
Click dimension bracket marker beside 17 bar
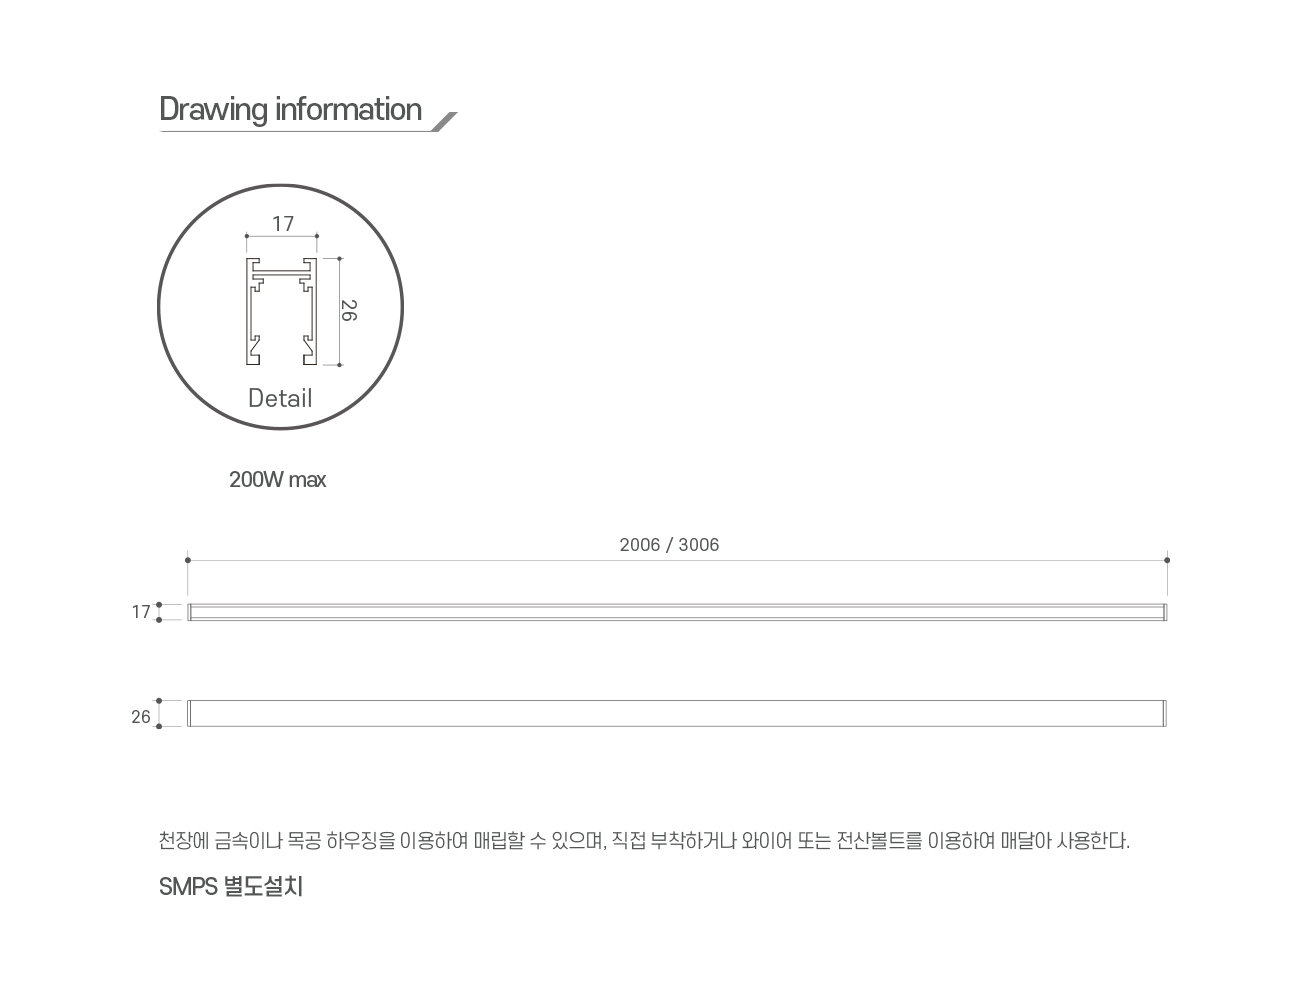(159, 612)
